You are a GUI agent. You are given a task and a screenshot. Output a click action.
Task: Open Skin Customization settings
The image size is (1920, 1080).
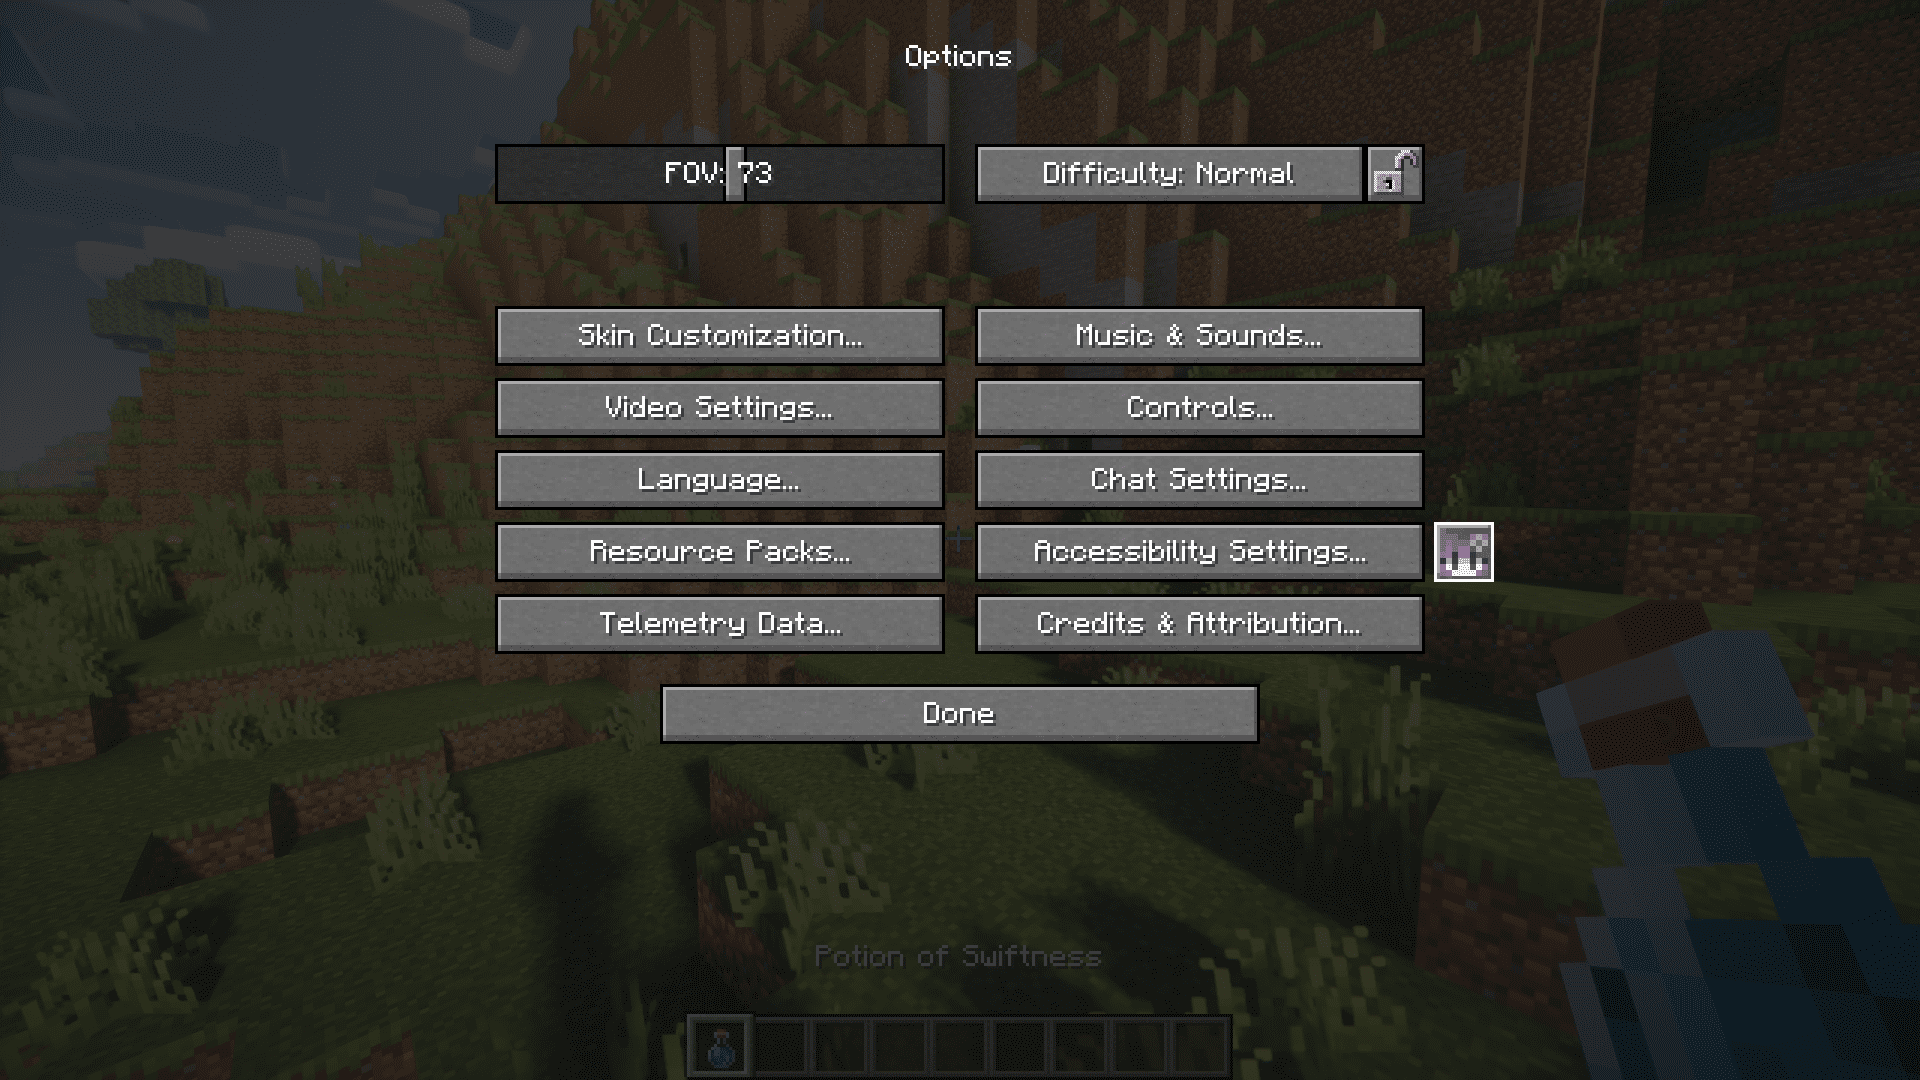pyautogui.click(x=719, y=335)
